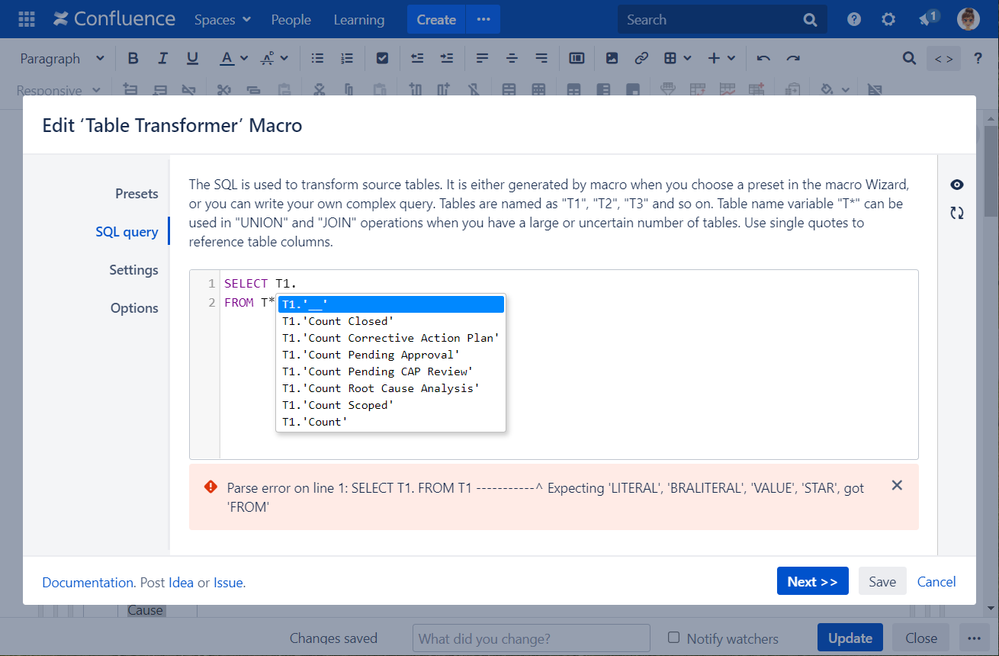Image resolution: width=999 pixels, height=656 pixels.
Task: Open the page layout icon
Action: tap(577, 59)
